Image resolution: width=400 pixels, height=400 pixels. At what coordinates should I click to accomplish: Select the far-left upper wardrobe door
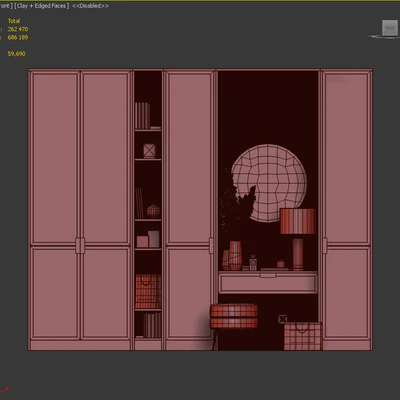coord(55,158)
